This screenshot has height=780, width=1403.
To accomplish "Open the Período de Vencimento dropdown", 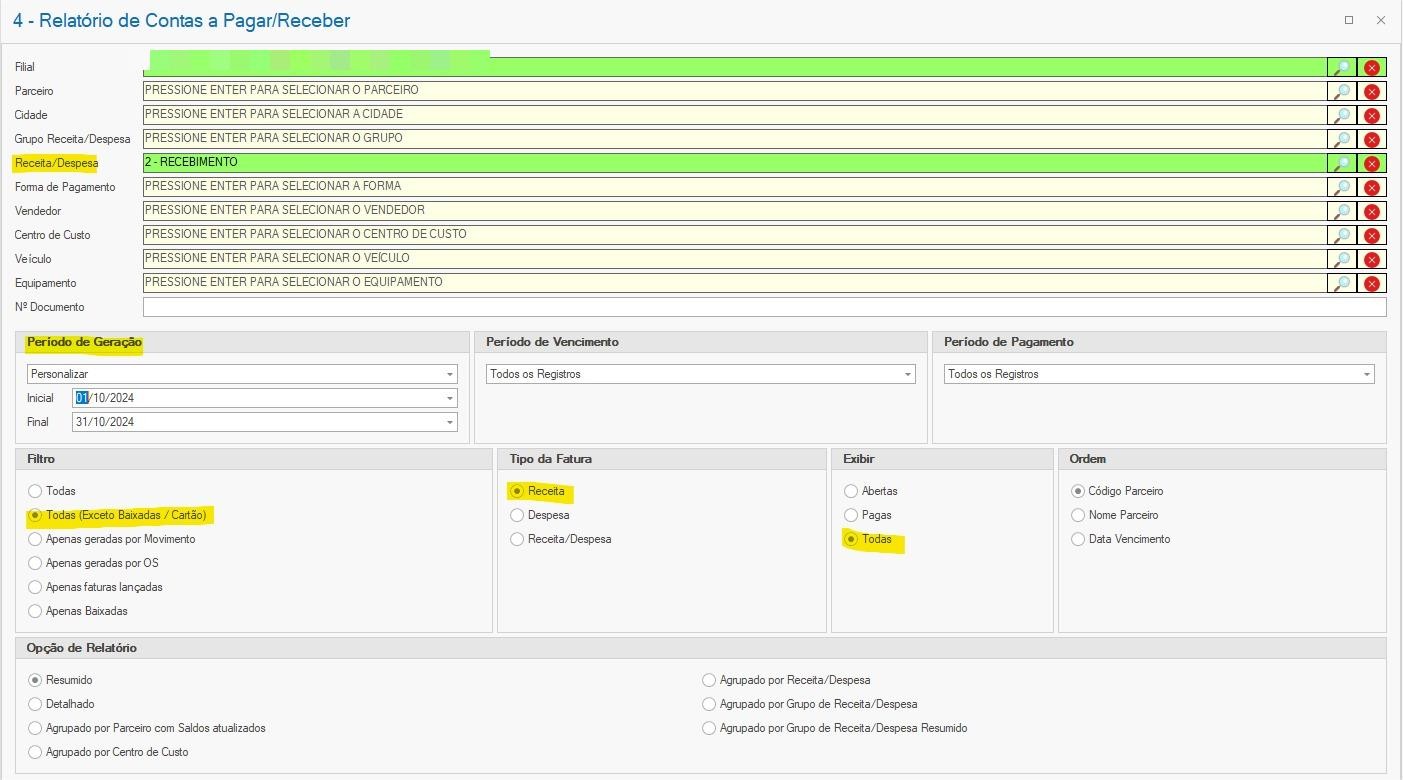I will (907, 374).
